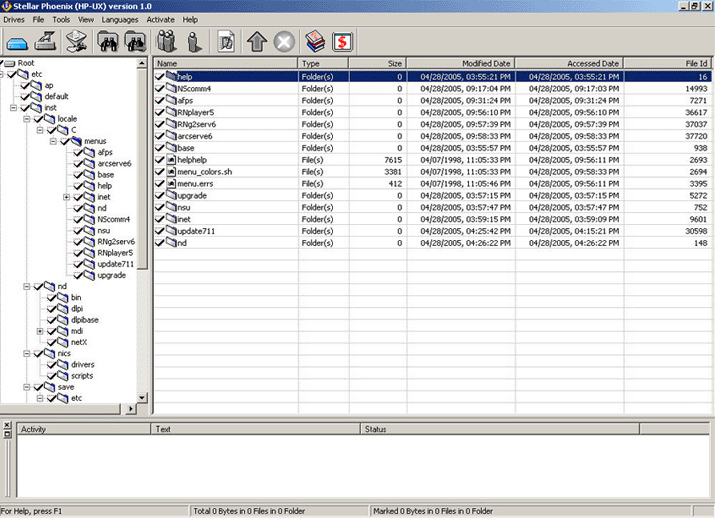715x518 pixels.
Task: Uncheck arcserve6 row in file list
Action: point(160,135)
